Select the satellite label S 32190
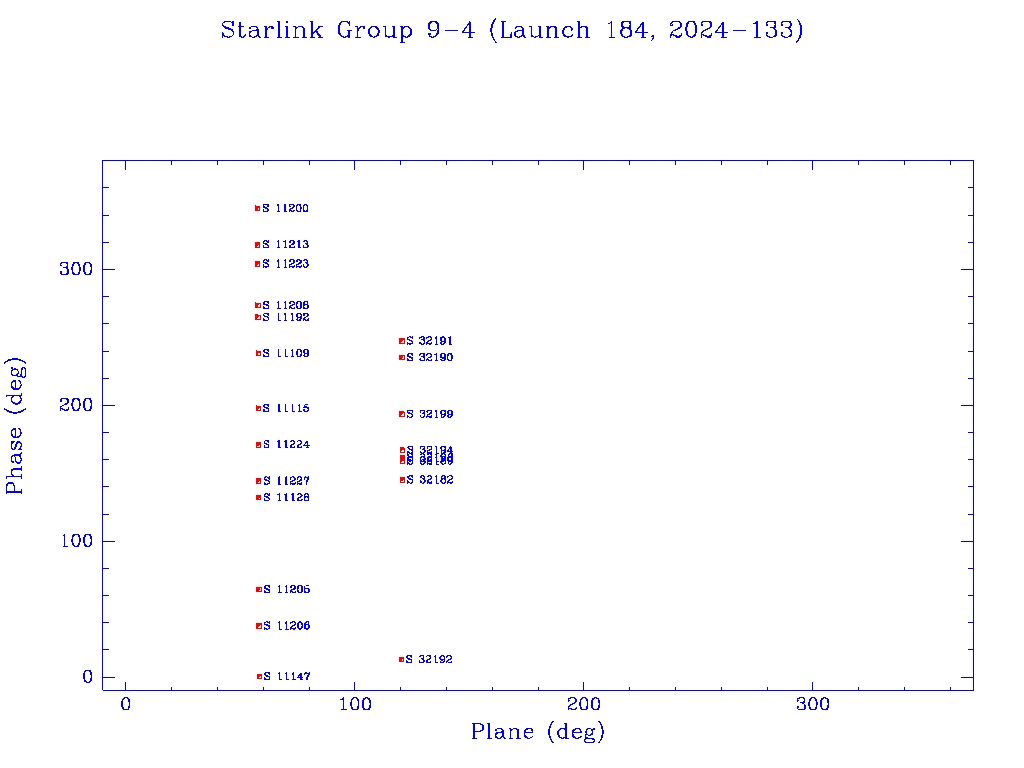Image resolution: width=1024 pixels, height=768 pixels. click(x=430, y=357)
